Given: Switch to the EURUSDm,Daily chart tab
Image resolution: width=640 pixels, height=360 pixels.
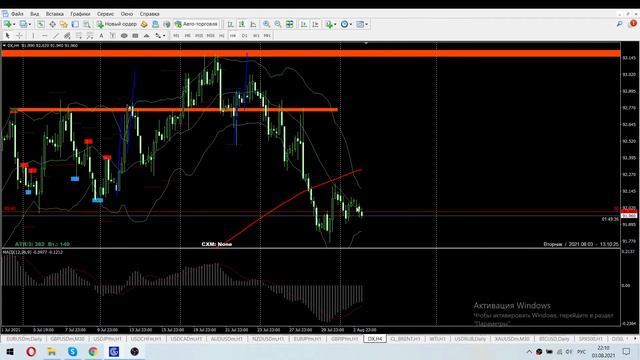Looking at the screenshot, I should pos(24,339).
